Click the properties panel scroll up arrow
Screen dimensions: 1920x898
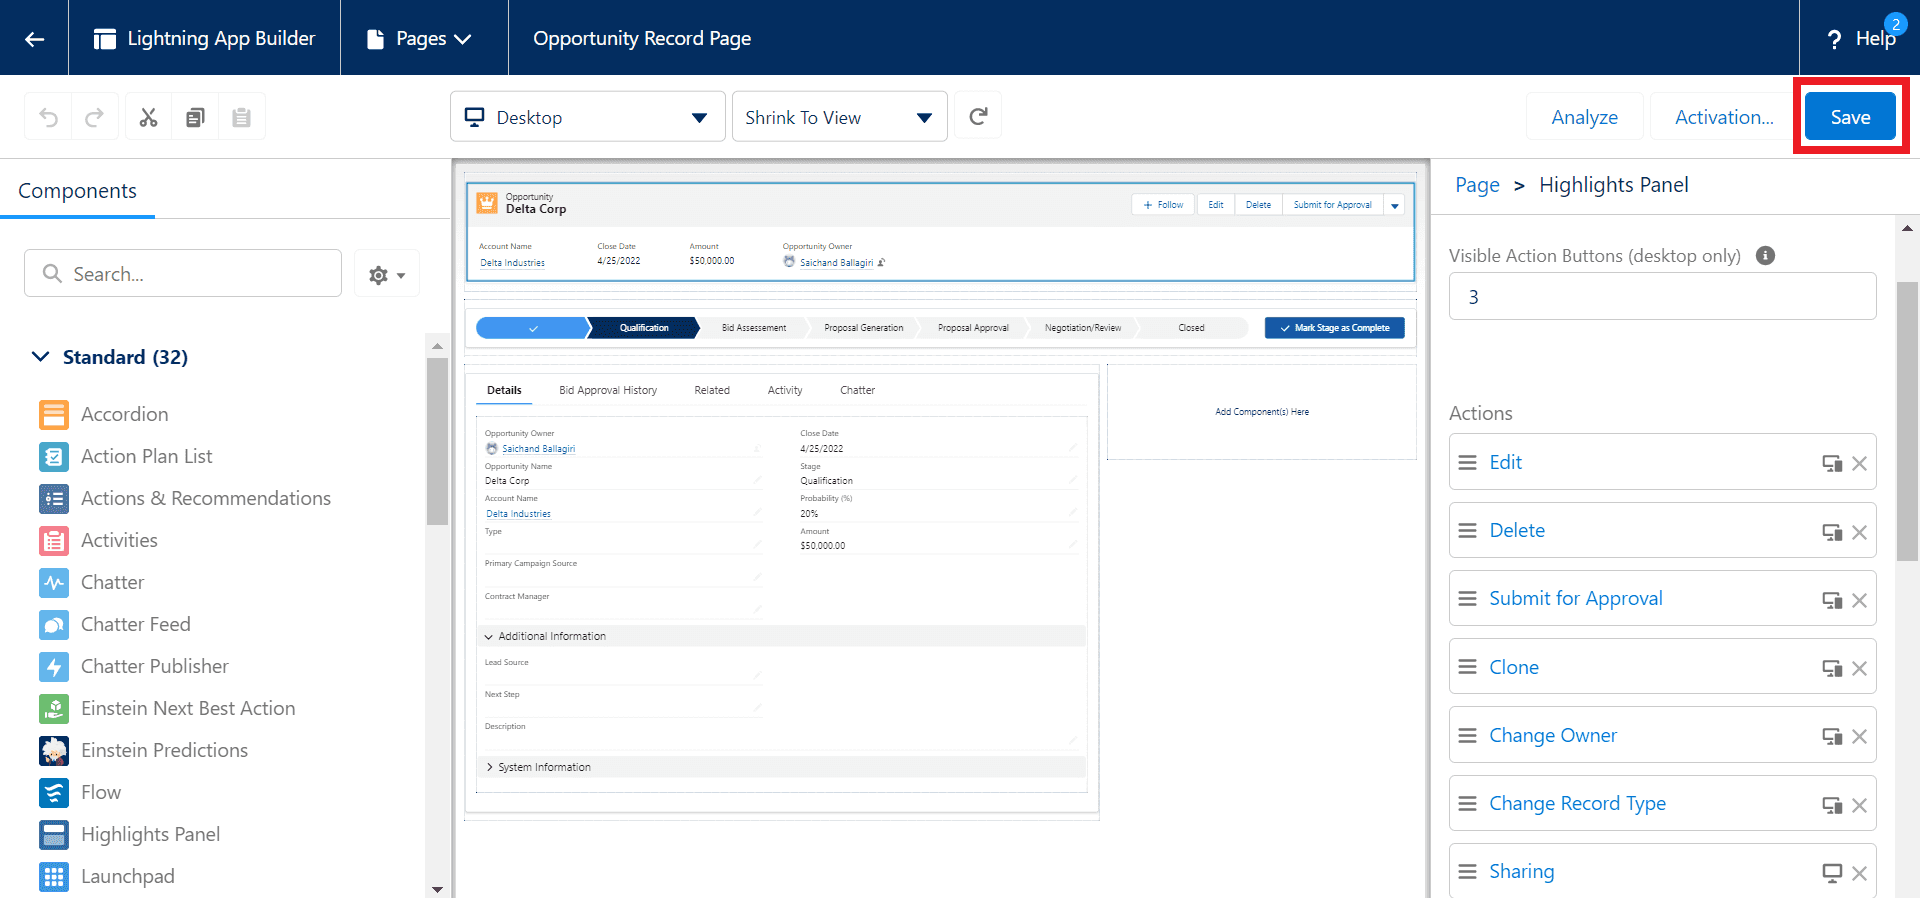coord(1907,228)
